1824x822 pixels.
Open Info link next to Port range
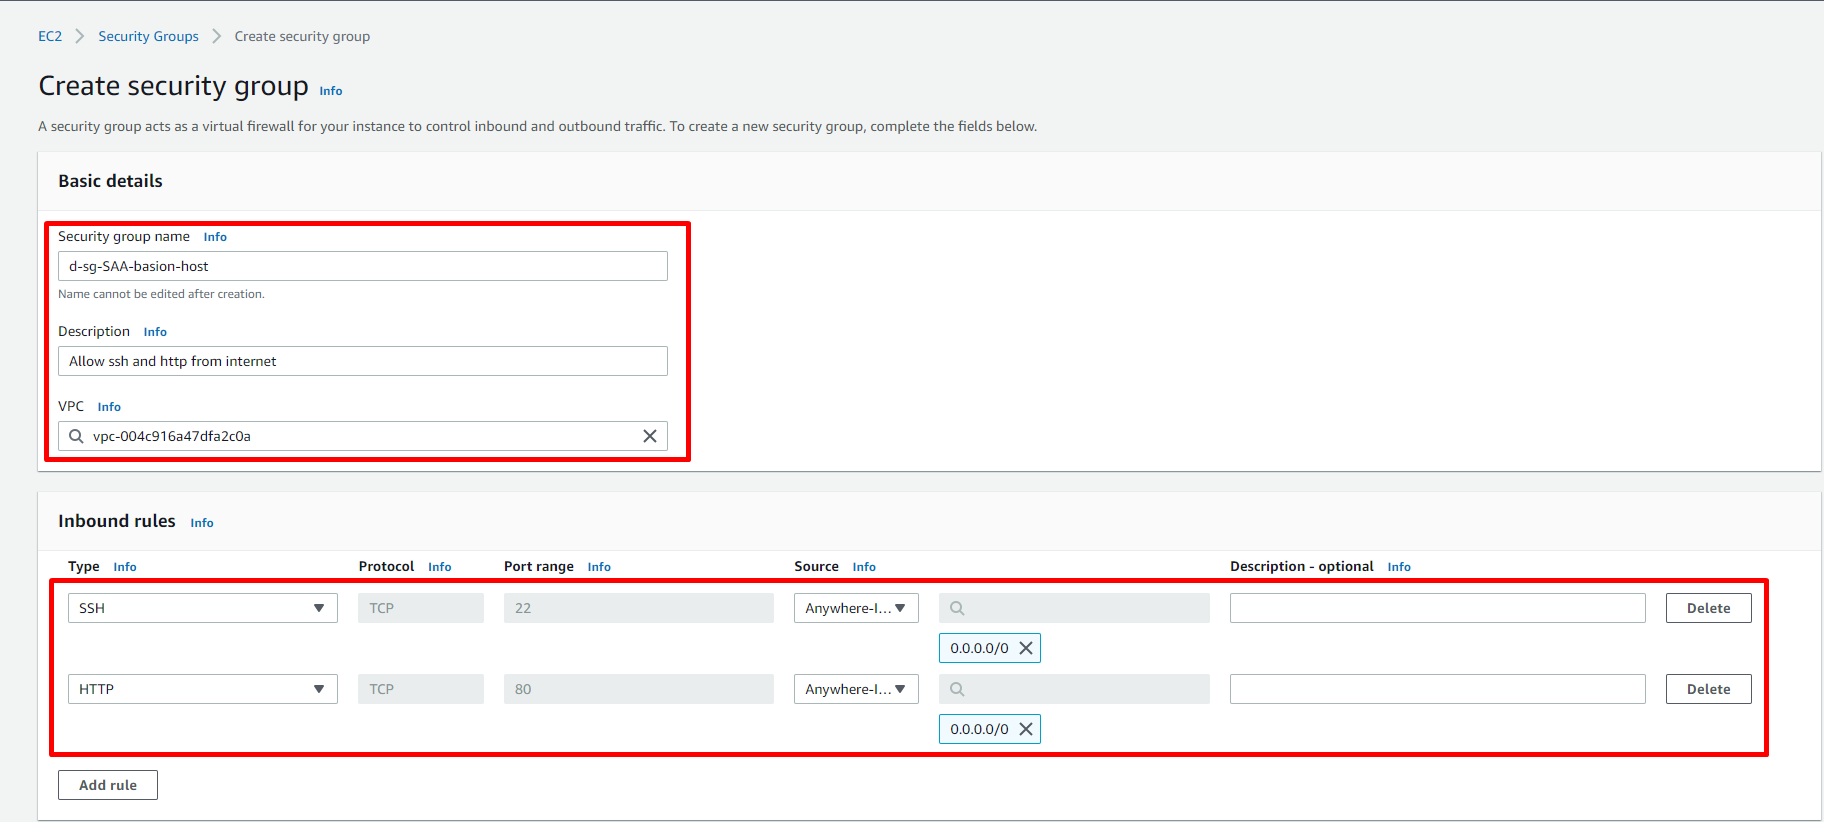pos(599,567)
